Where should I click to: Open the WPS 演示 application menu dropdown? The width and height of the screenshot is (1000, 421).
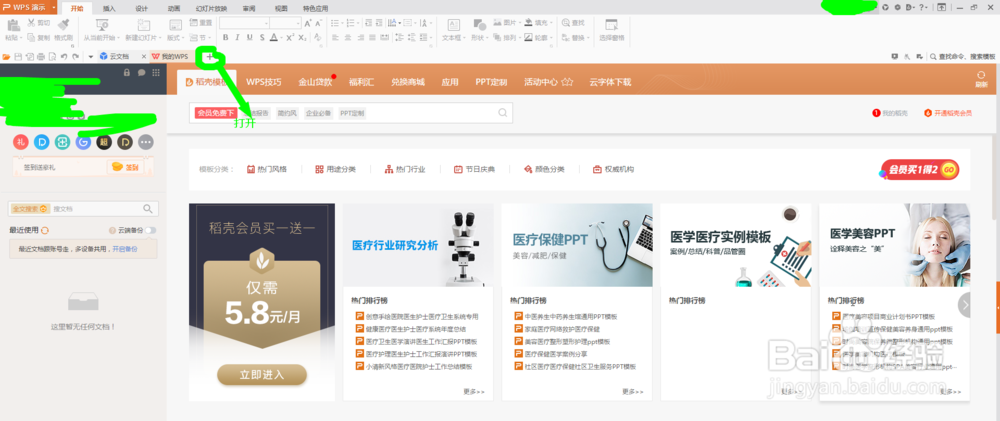[x=52, y=7]
